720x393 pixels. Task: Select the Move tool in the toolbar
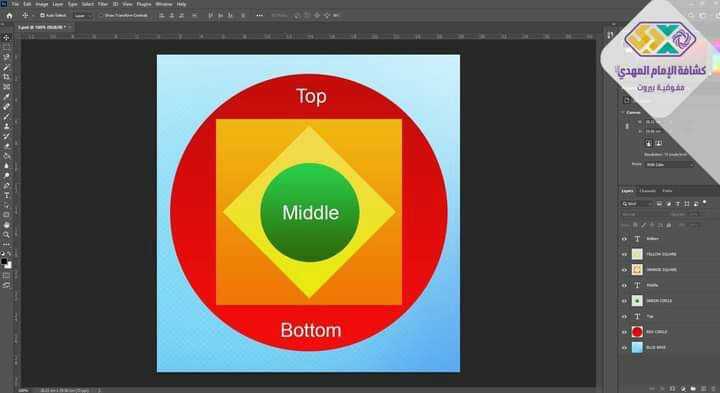click(6, 37)
